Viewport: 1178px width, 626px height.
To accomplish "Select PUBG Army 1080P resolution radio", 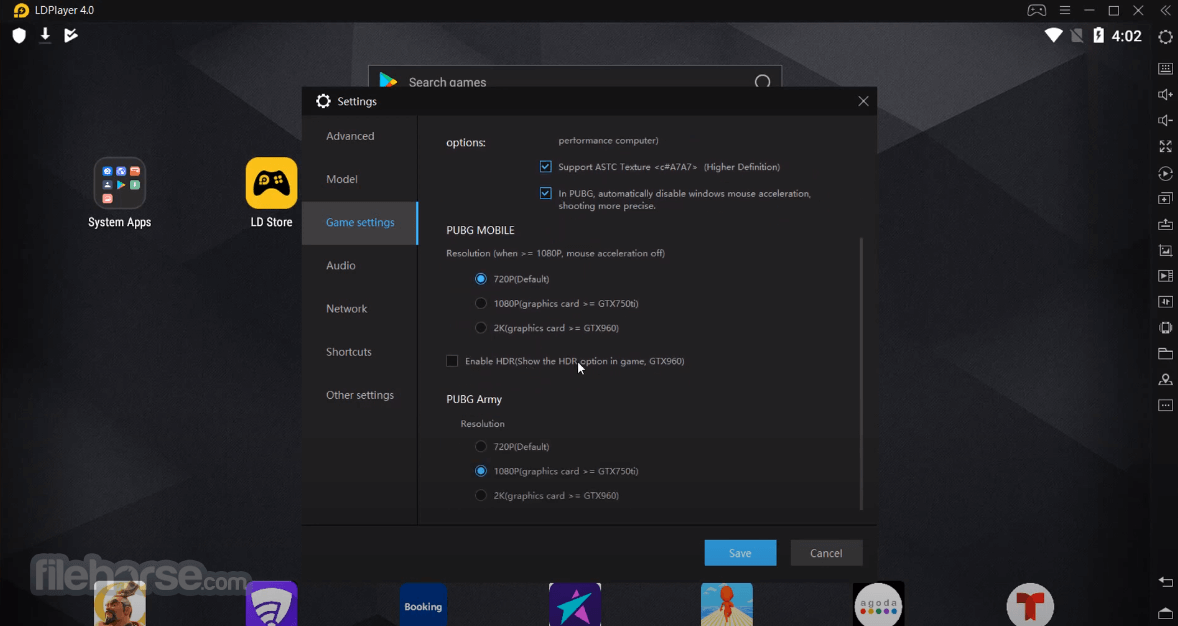I will 481,471.
